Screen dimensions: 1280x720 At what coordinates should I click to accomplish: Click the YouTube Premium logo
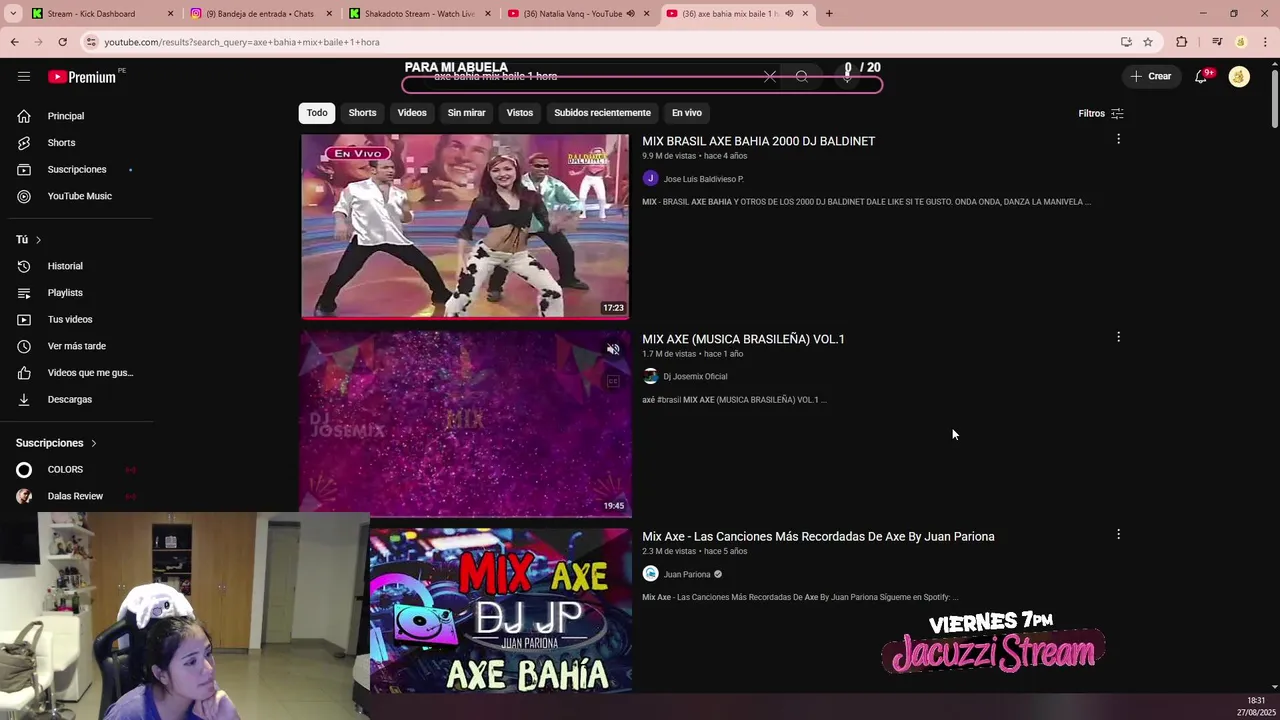[x=82, y=77]
